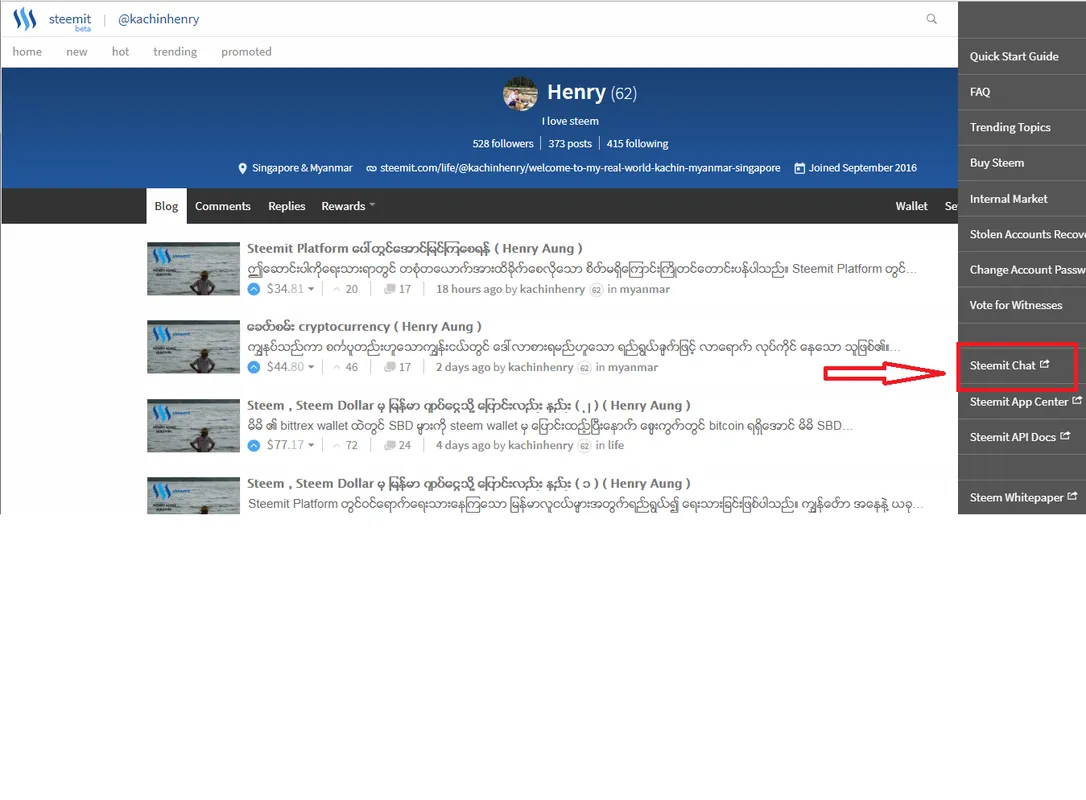Screen dimensions: 1086x800
Task: Go to the home feed
Action: [27, 52]
